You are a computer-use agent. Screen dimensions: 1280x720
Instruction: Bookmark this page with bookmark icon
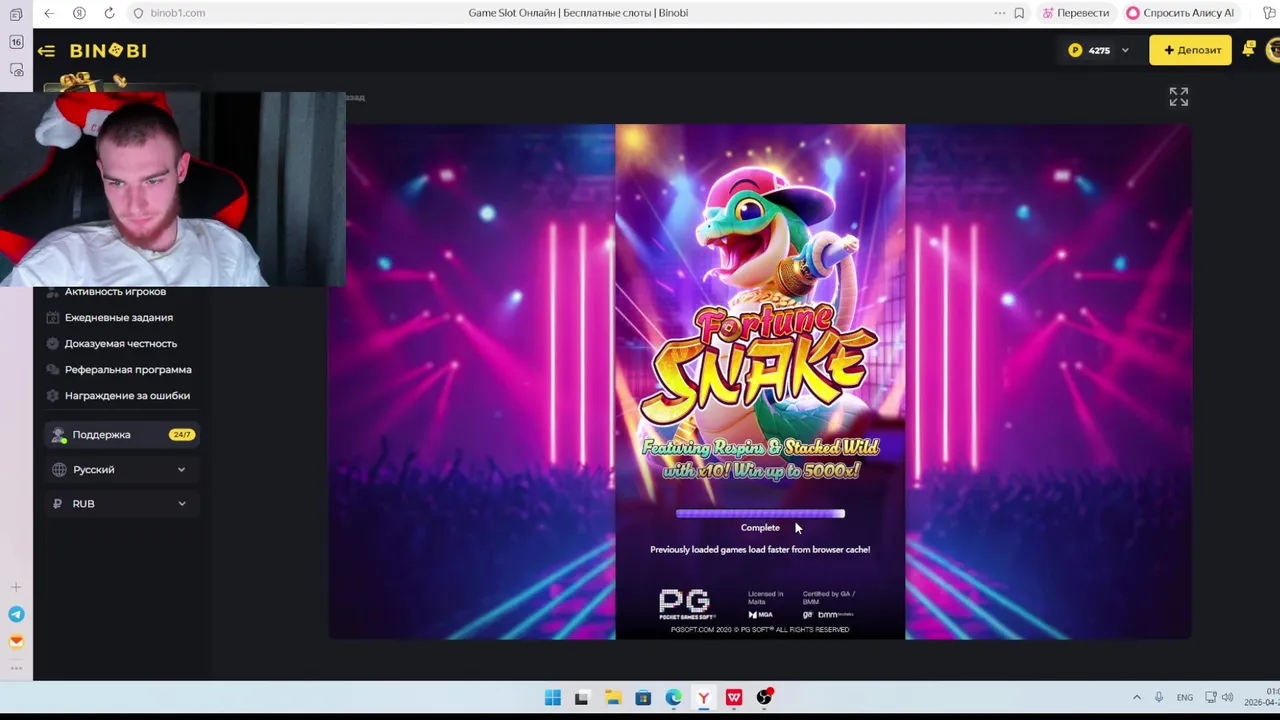[x=1019, y=13]
